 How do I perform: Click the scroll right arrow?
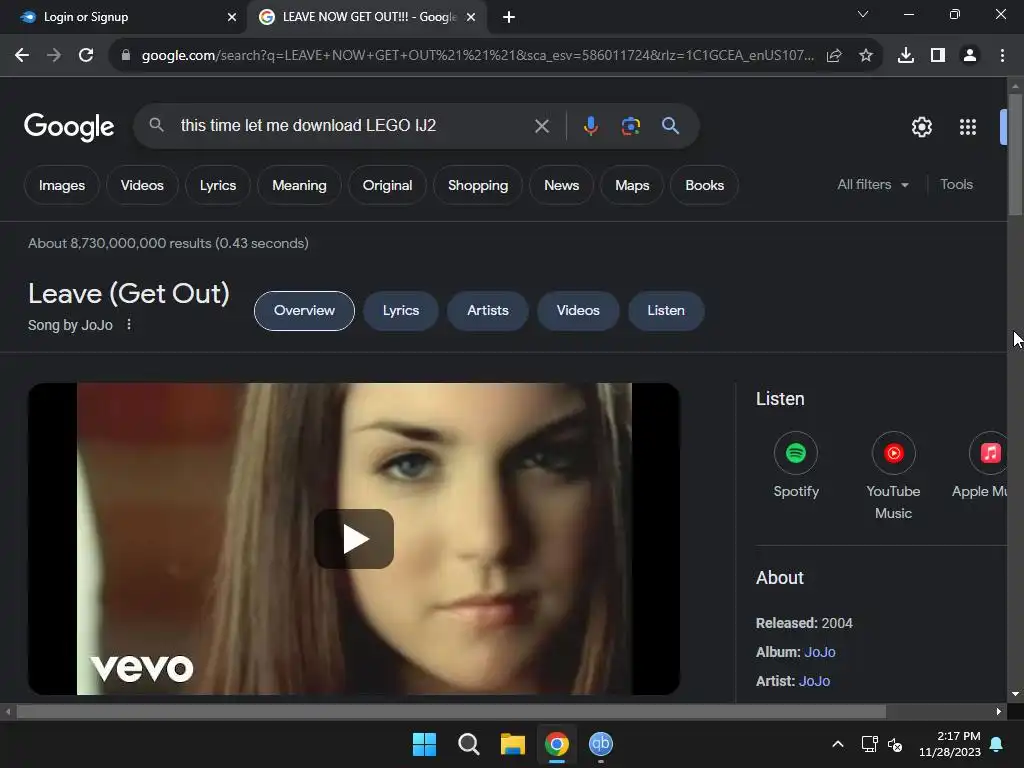[x=999, y=711]
